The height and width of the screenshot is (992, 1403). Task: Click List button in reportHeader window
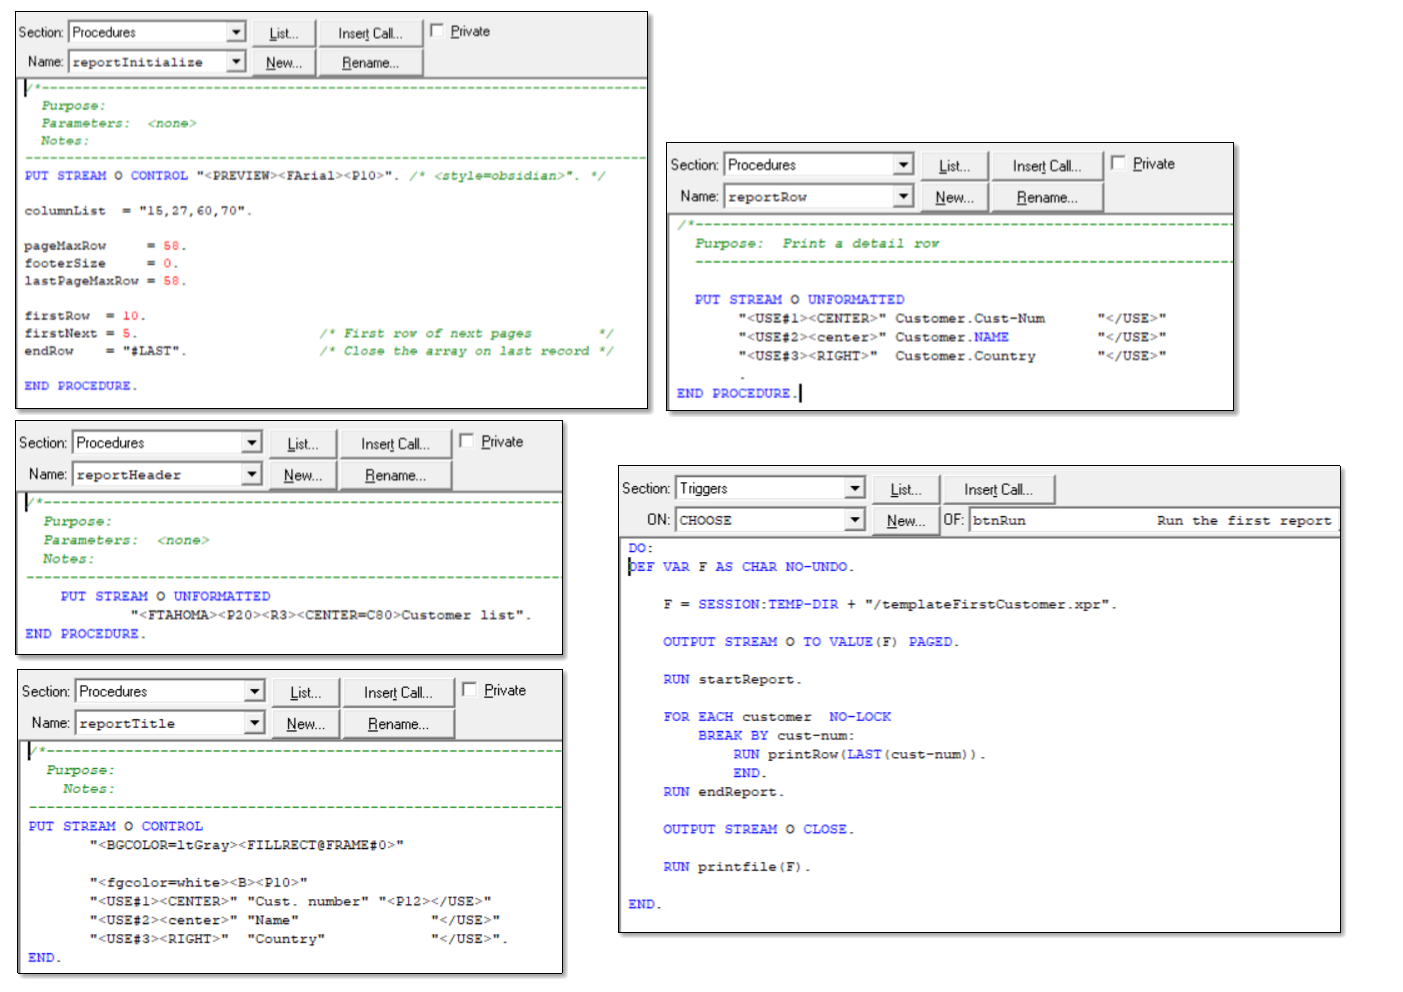[303, 444]
